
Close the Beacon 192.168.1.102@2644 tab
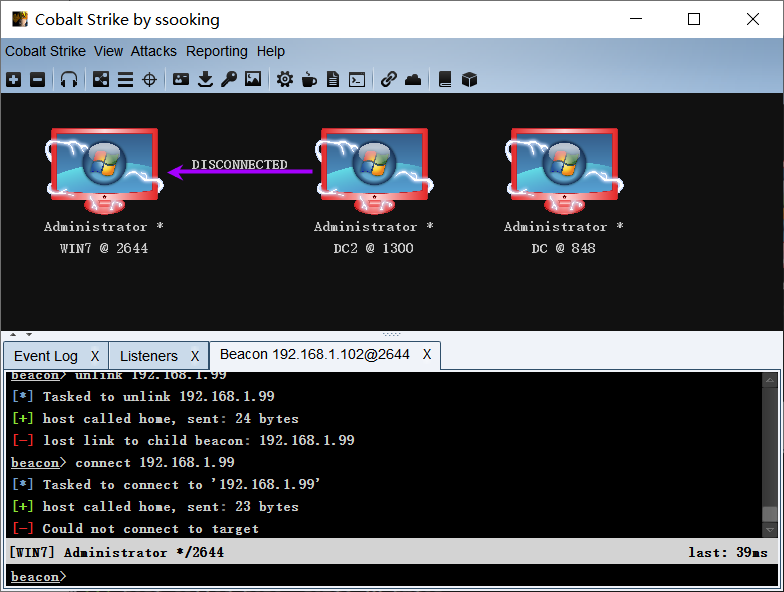[x=426, y=354]
